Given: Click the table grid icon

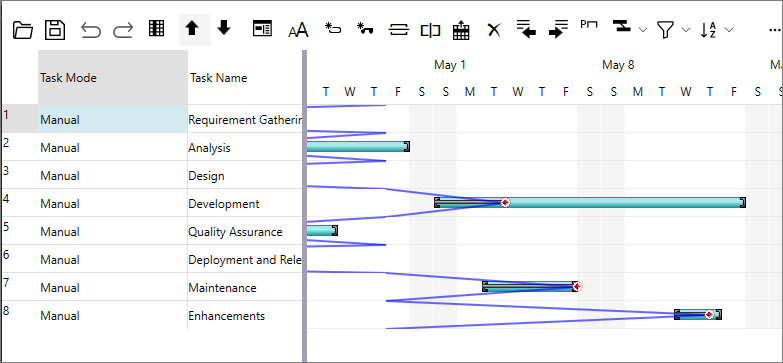Looking at the screenshot, I should coord(157,28).
